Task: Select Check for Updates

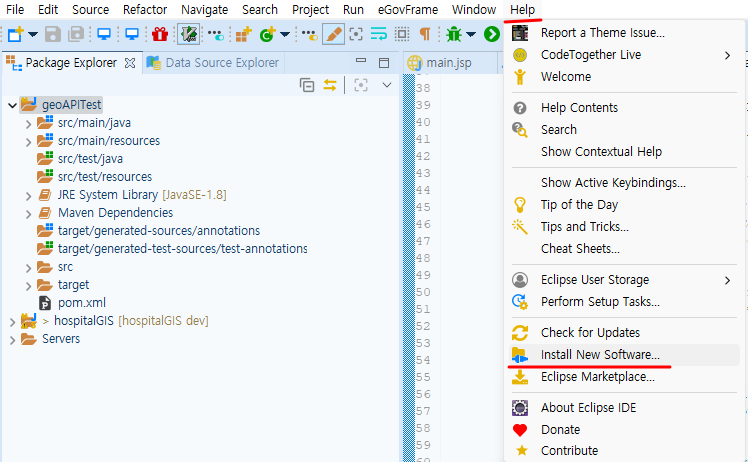Action: point(624,333)
